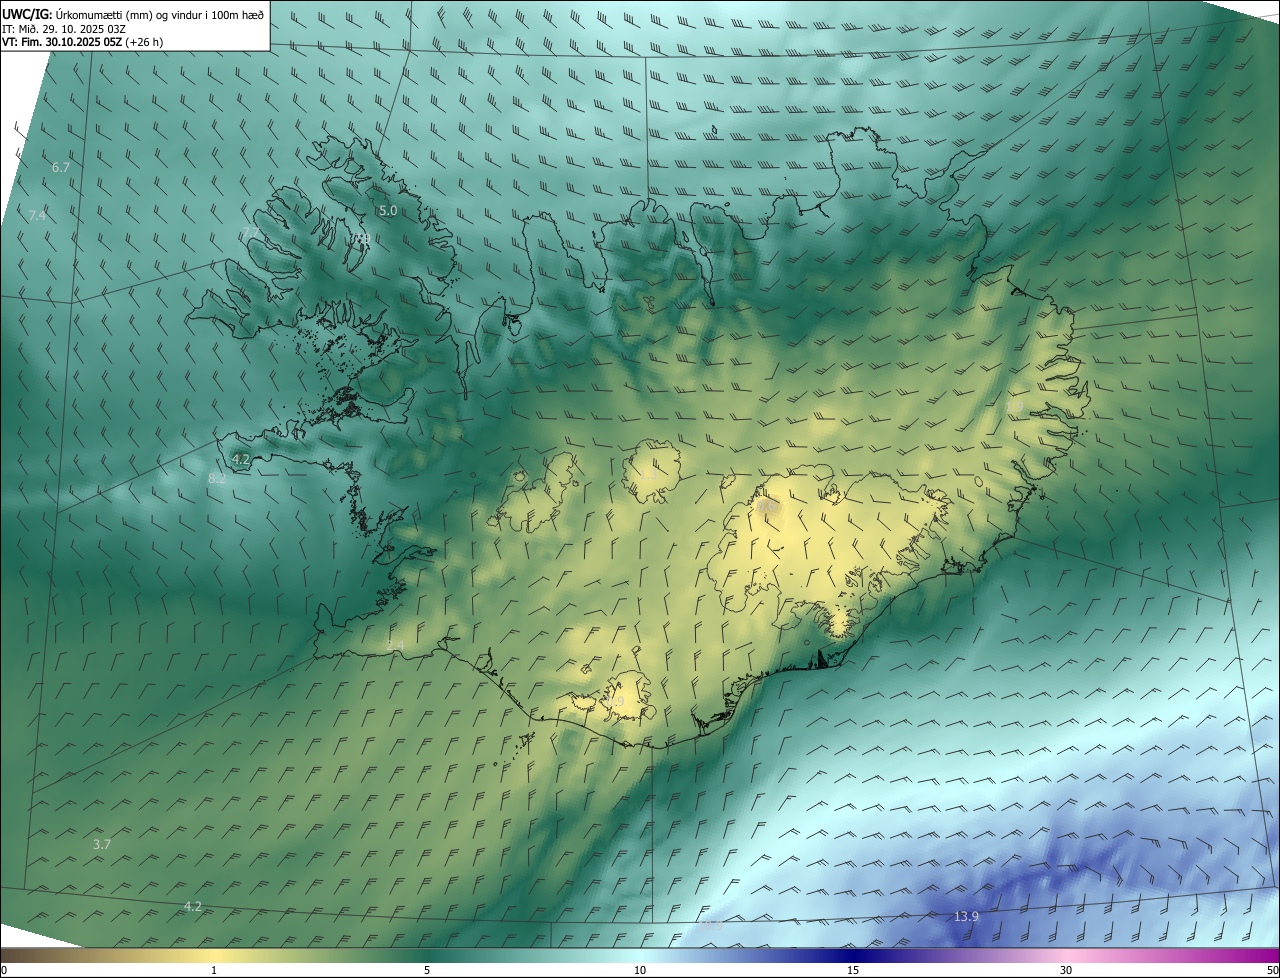Click the 8.2 value label on the map
1280x978 pixels.
[217, 479]
